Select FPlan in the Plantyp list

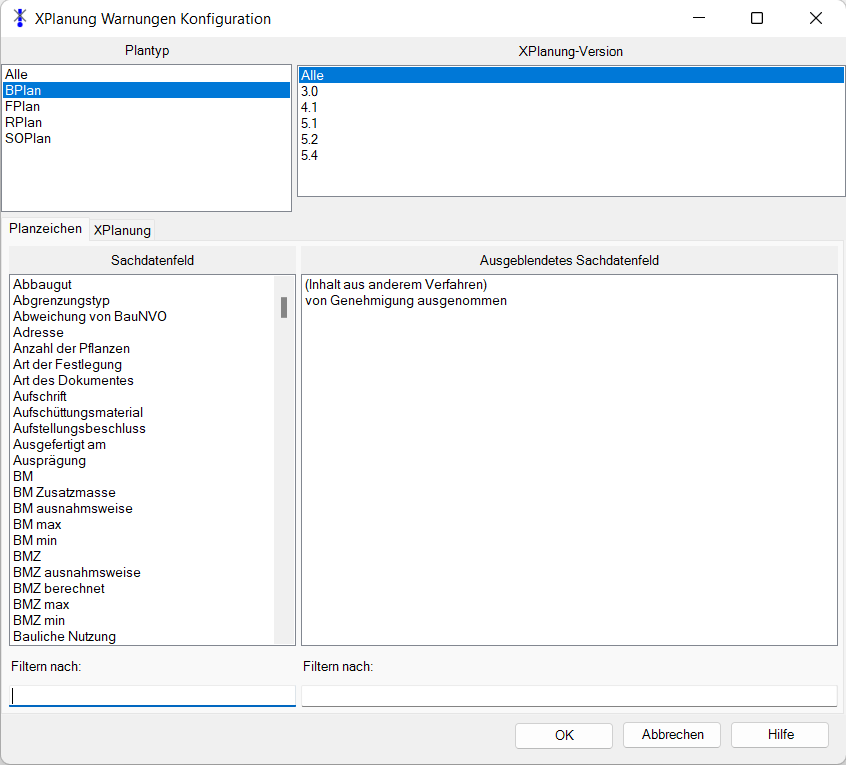point(22,106)
